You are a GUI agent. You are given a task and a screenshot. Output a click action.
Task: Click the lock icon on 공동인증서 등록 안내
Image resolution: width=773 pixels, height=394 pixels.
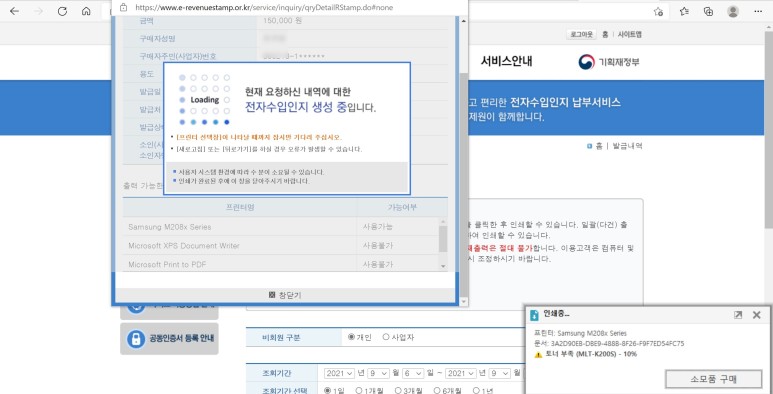136,339
